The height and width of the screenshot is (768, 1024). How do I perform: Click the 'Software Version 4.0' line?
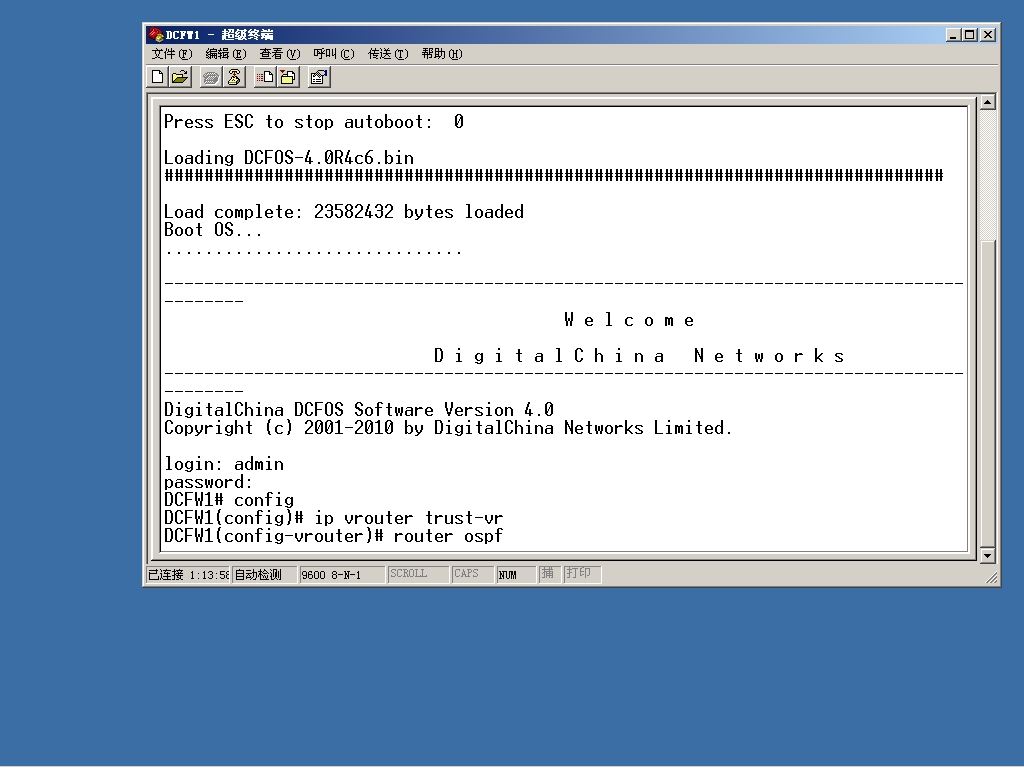pos(359,410)
